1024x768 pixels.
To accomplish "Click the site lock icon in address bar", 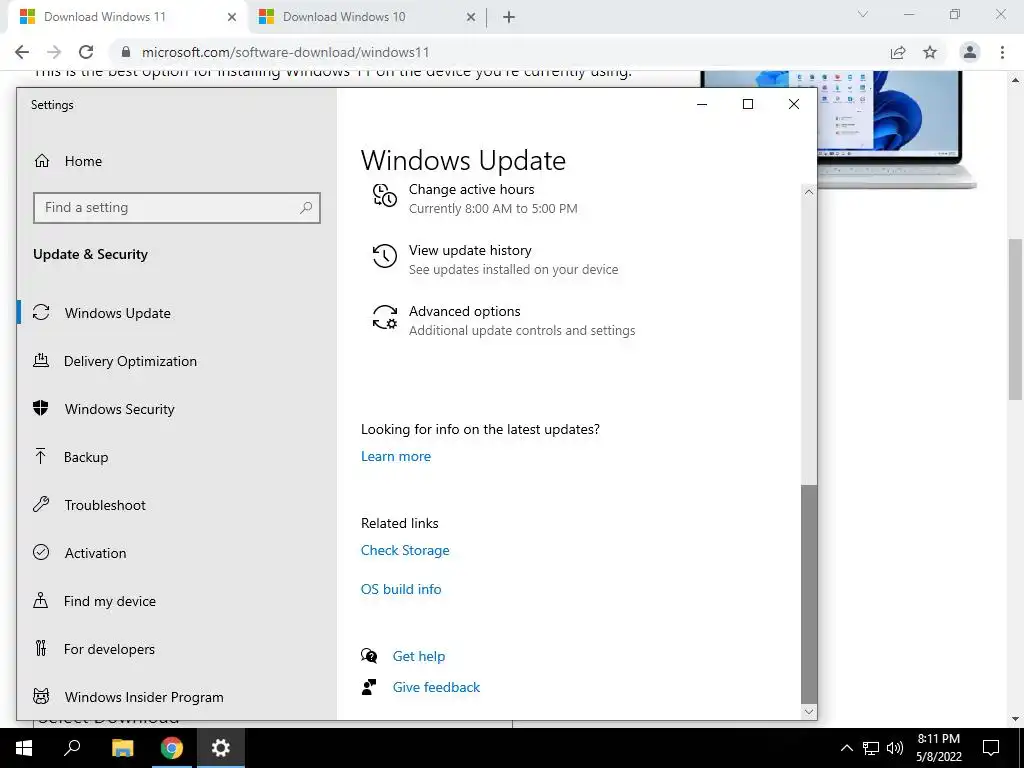I will tap(126, 52).
